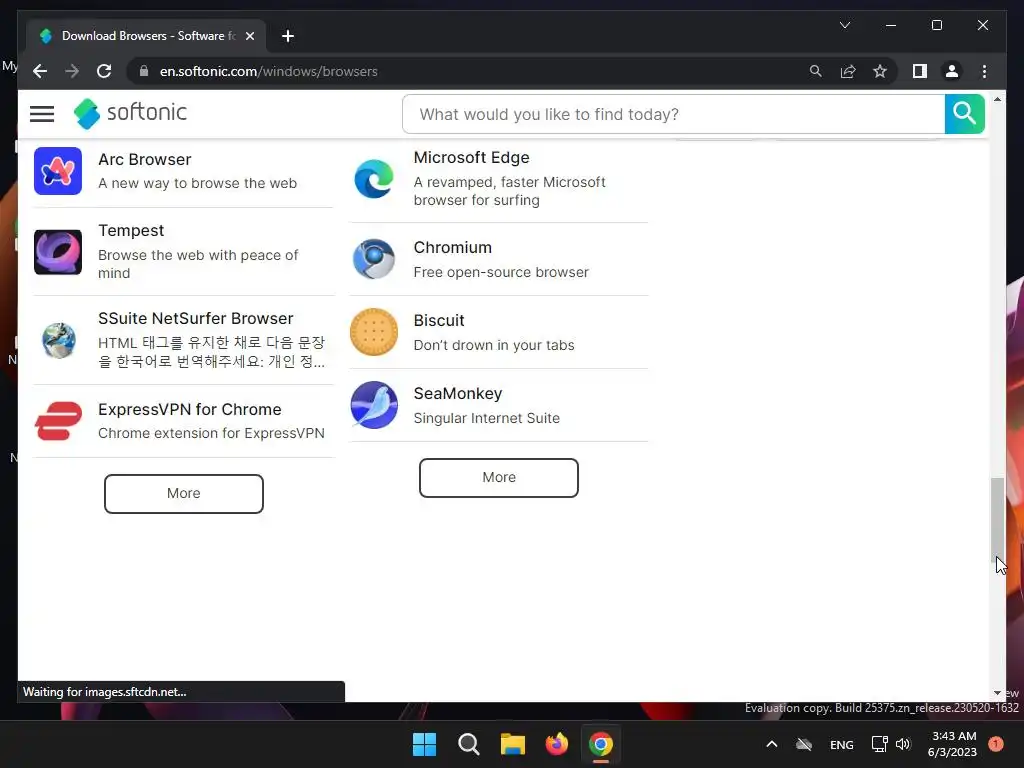Viewport: 1024px width, 768px height.
Task: Open the Biscuit app icon
Action: [x=374, y=332]
